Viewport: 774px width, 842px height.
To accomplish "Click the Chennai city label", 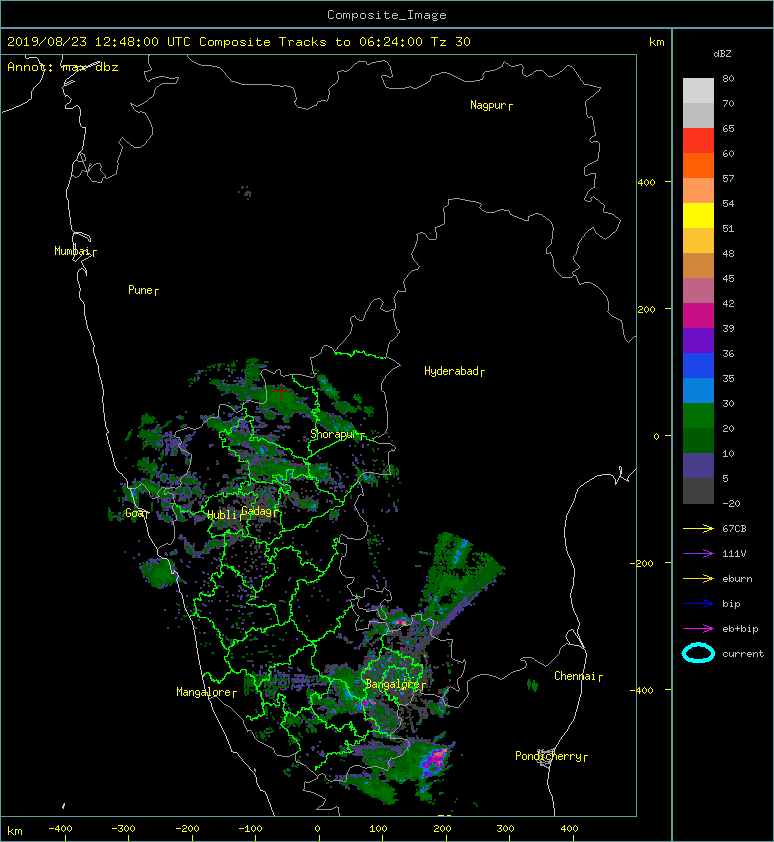I will [578, 676].
